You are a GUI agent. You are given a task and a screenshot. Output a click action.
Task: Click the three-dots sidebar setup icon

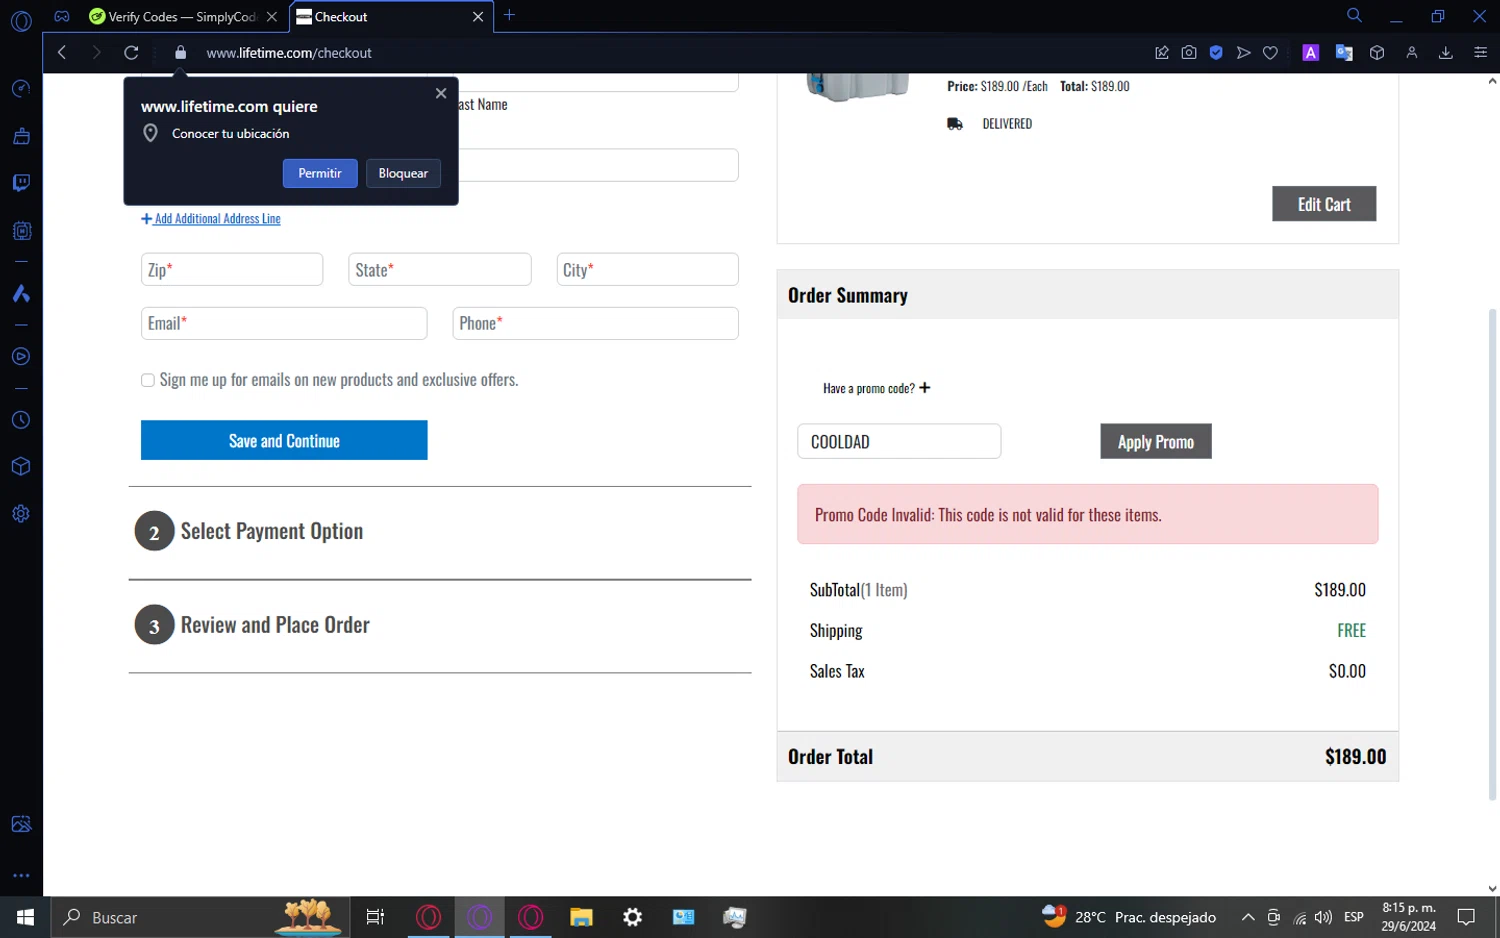[x=21, y=875]
